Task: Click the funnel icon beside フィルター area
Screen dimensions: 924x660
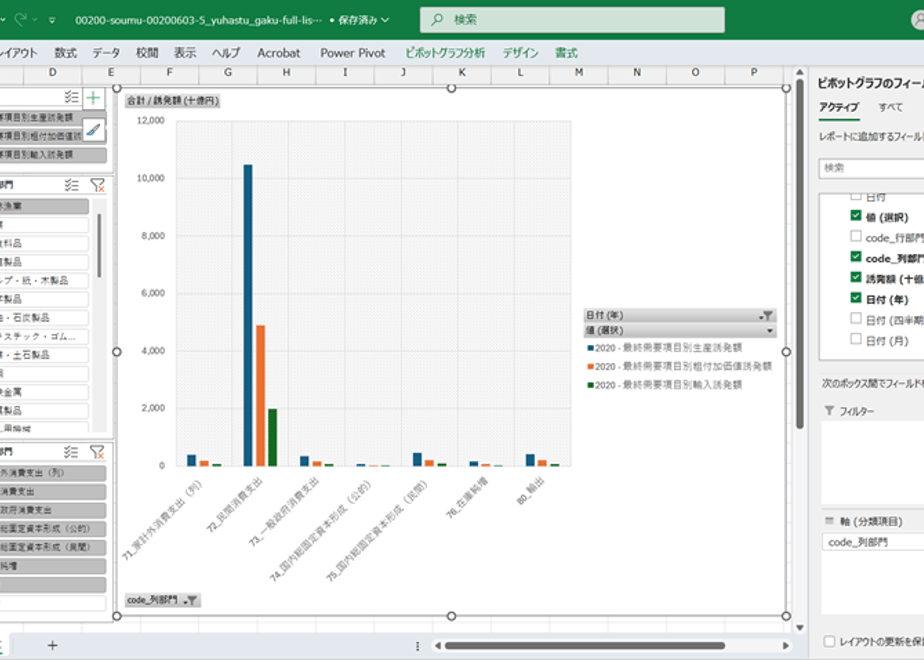Action: point(829,411)
